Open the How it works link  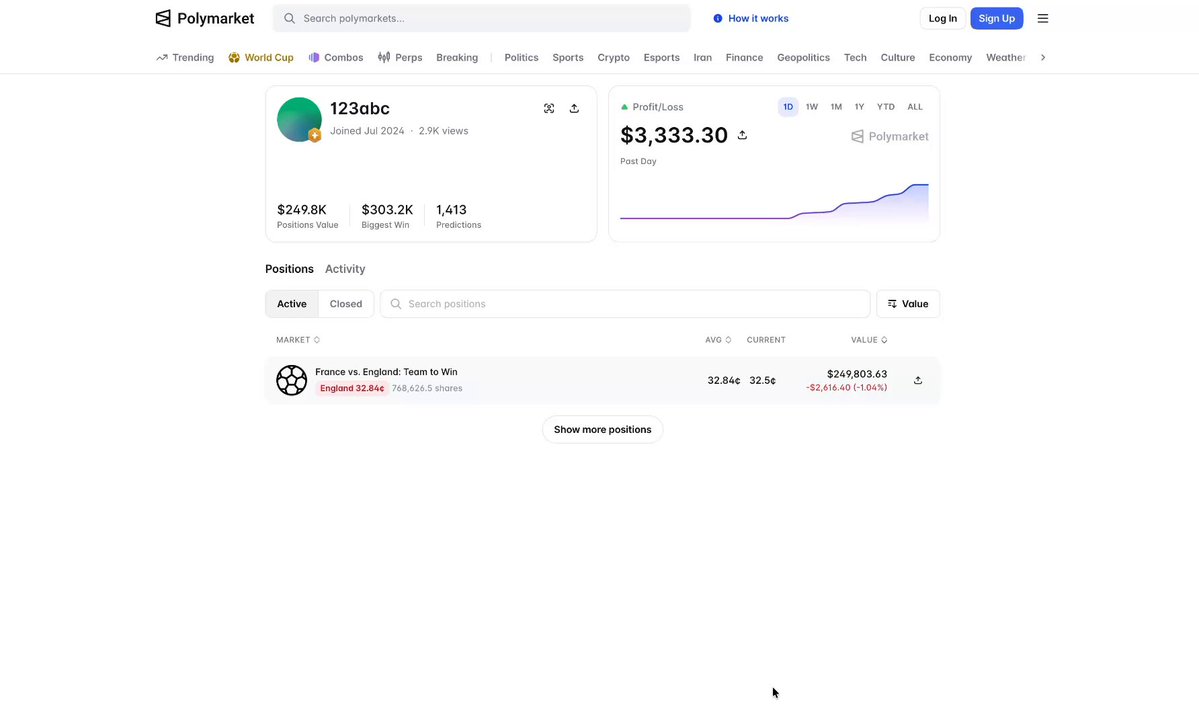[751, 18]
